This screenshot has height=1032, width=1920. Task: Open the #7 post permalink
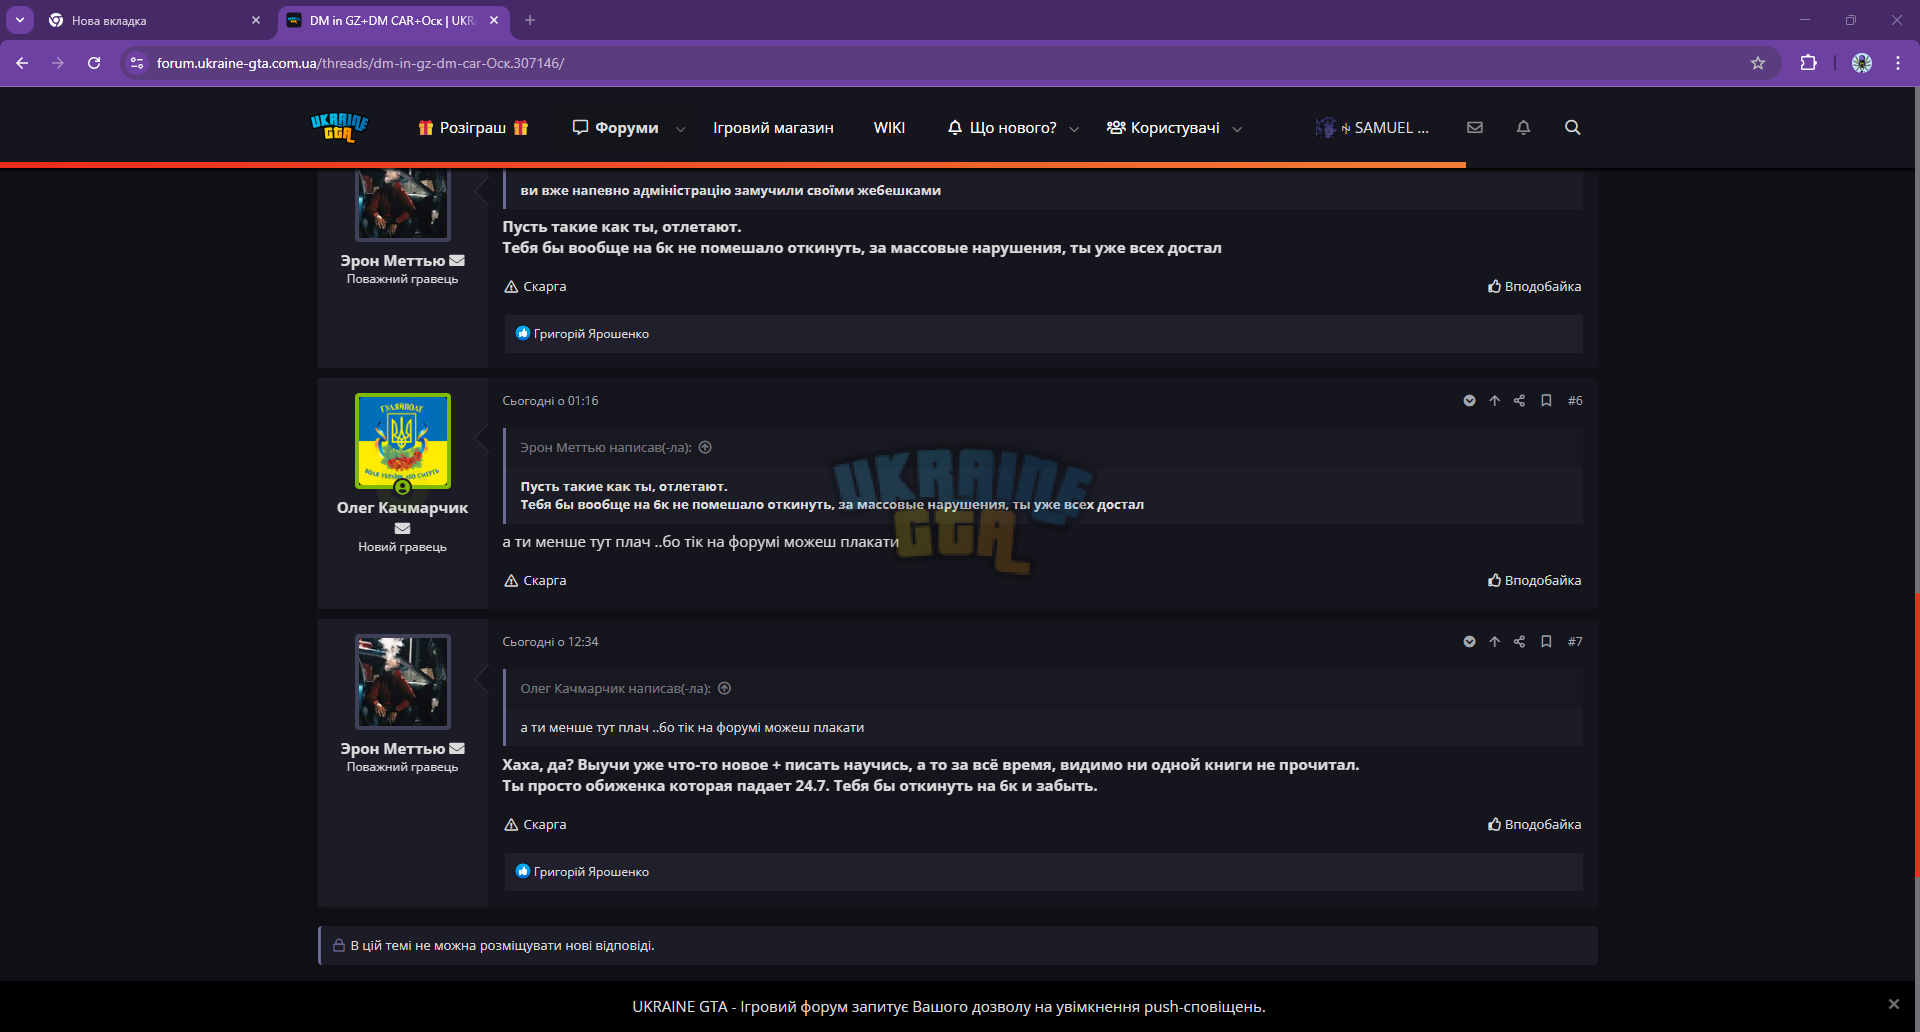1575,642
